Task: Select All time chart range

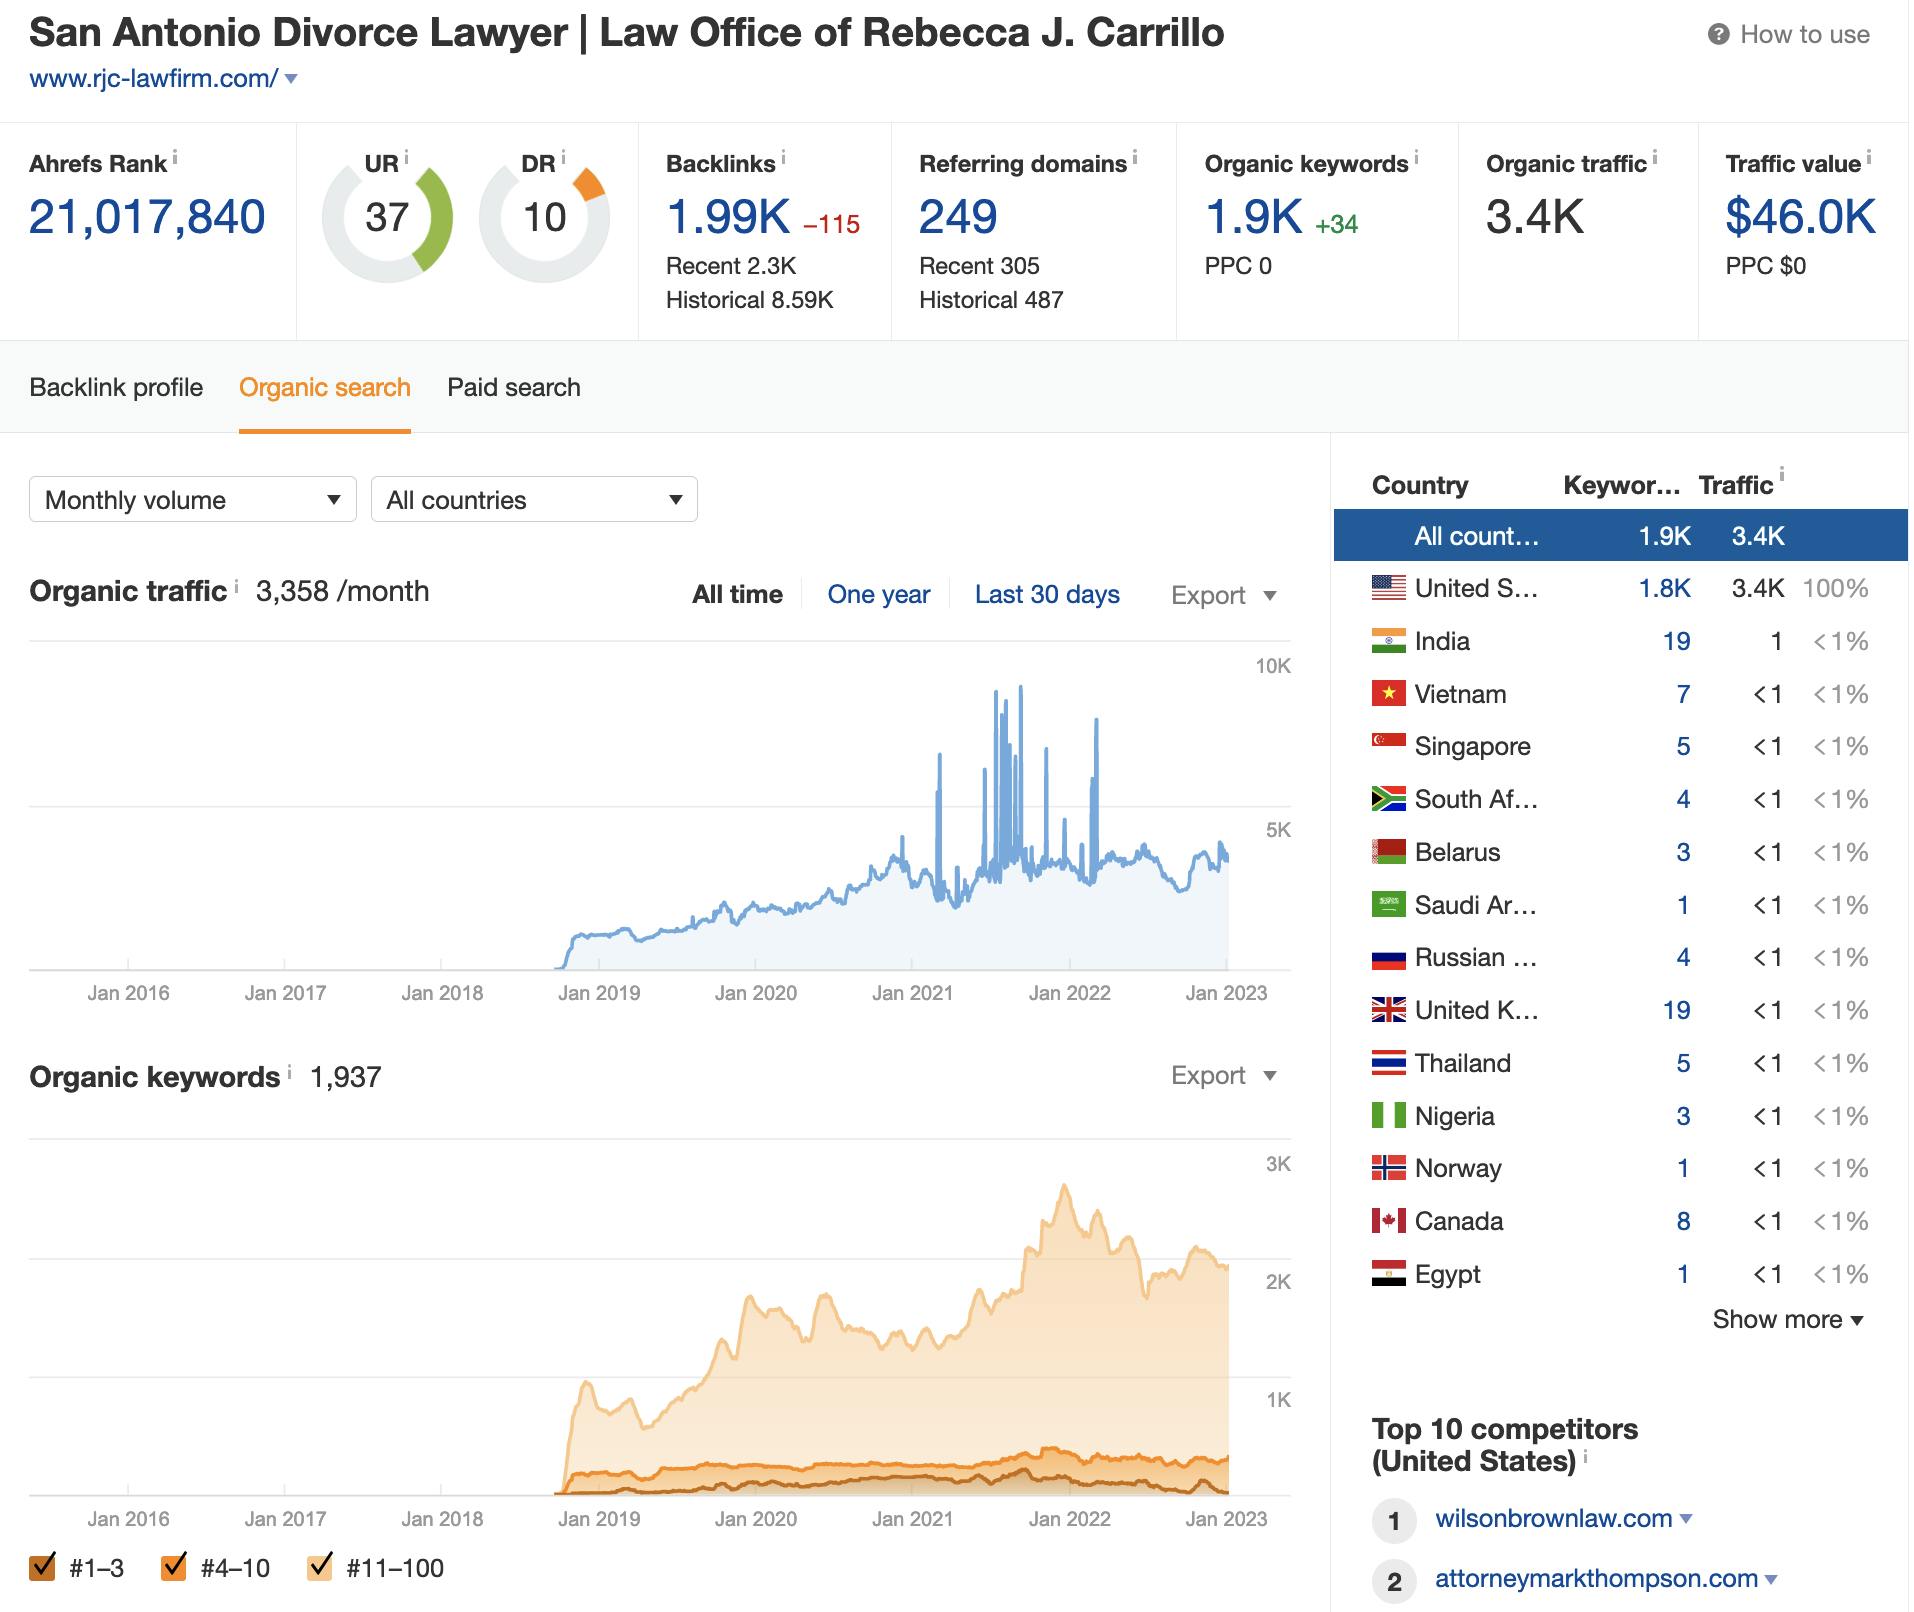Action: point(737,594)
